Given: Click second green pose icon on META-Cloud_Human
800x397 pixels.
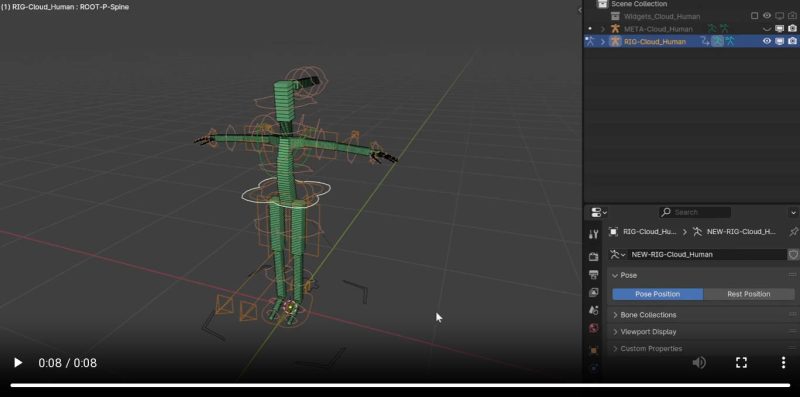Looking at the screenshot, I should pos(724,29).
